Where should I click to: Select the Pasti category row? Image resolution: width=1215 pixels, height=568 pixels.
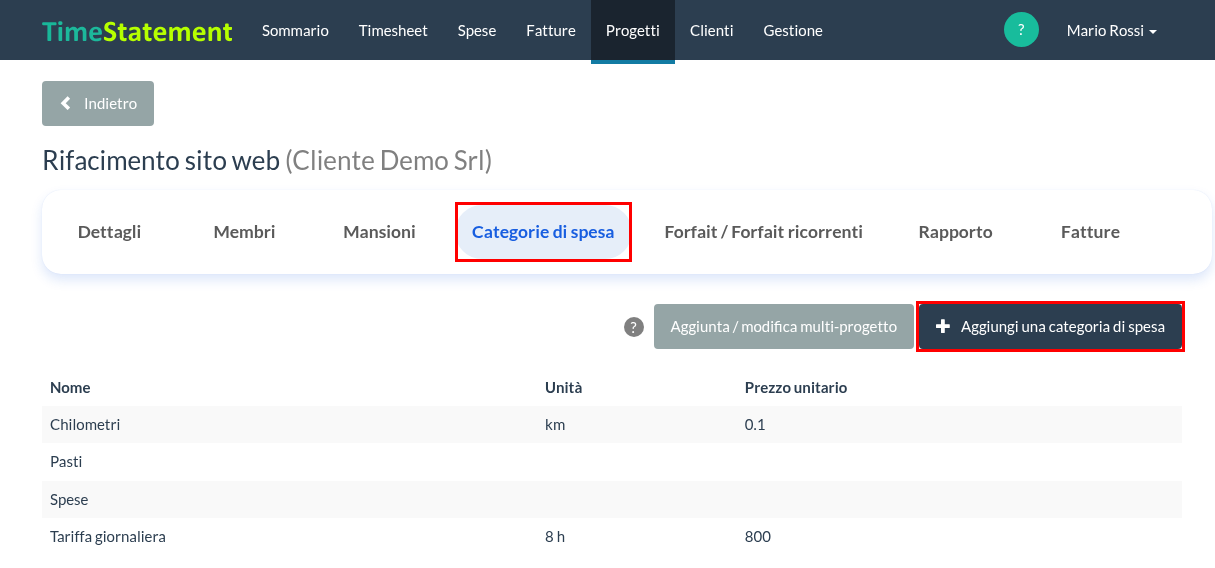pos(612,462)
